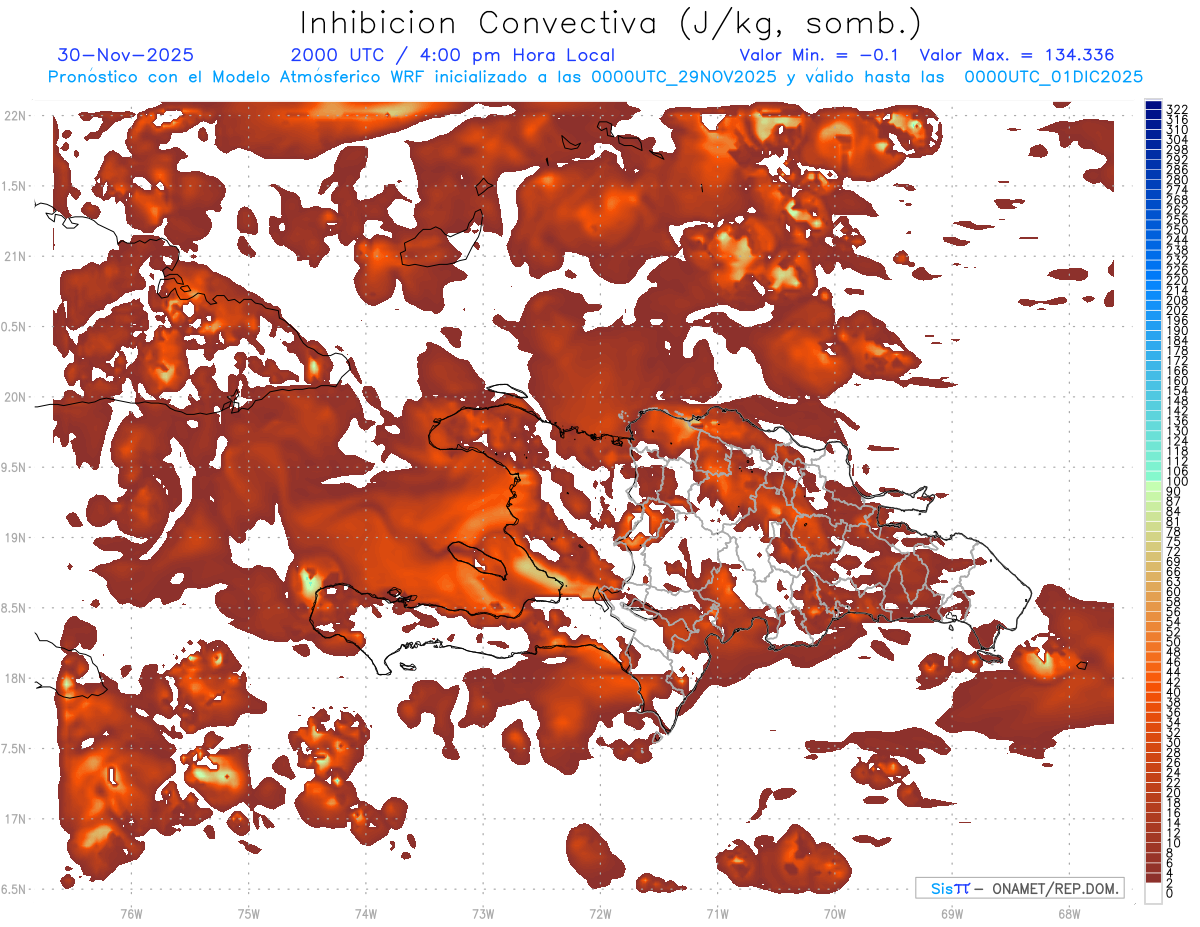Viewport: 1200px width, 927px height.
Task: Click the title "Inhibicion Convectiva (J/kg, somb.)"
Action: pos(610,23)
